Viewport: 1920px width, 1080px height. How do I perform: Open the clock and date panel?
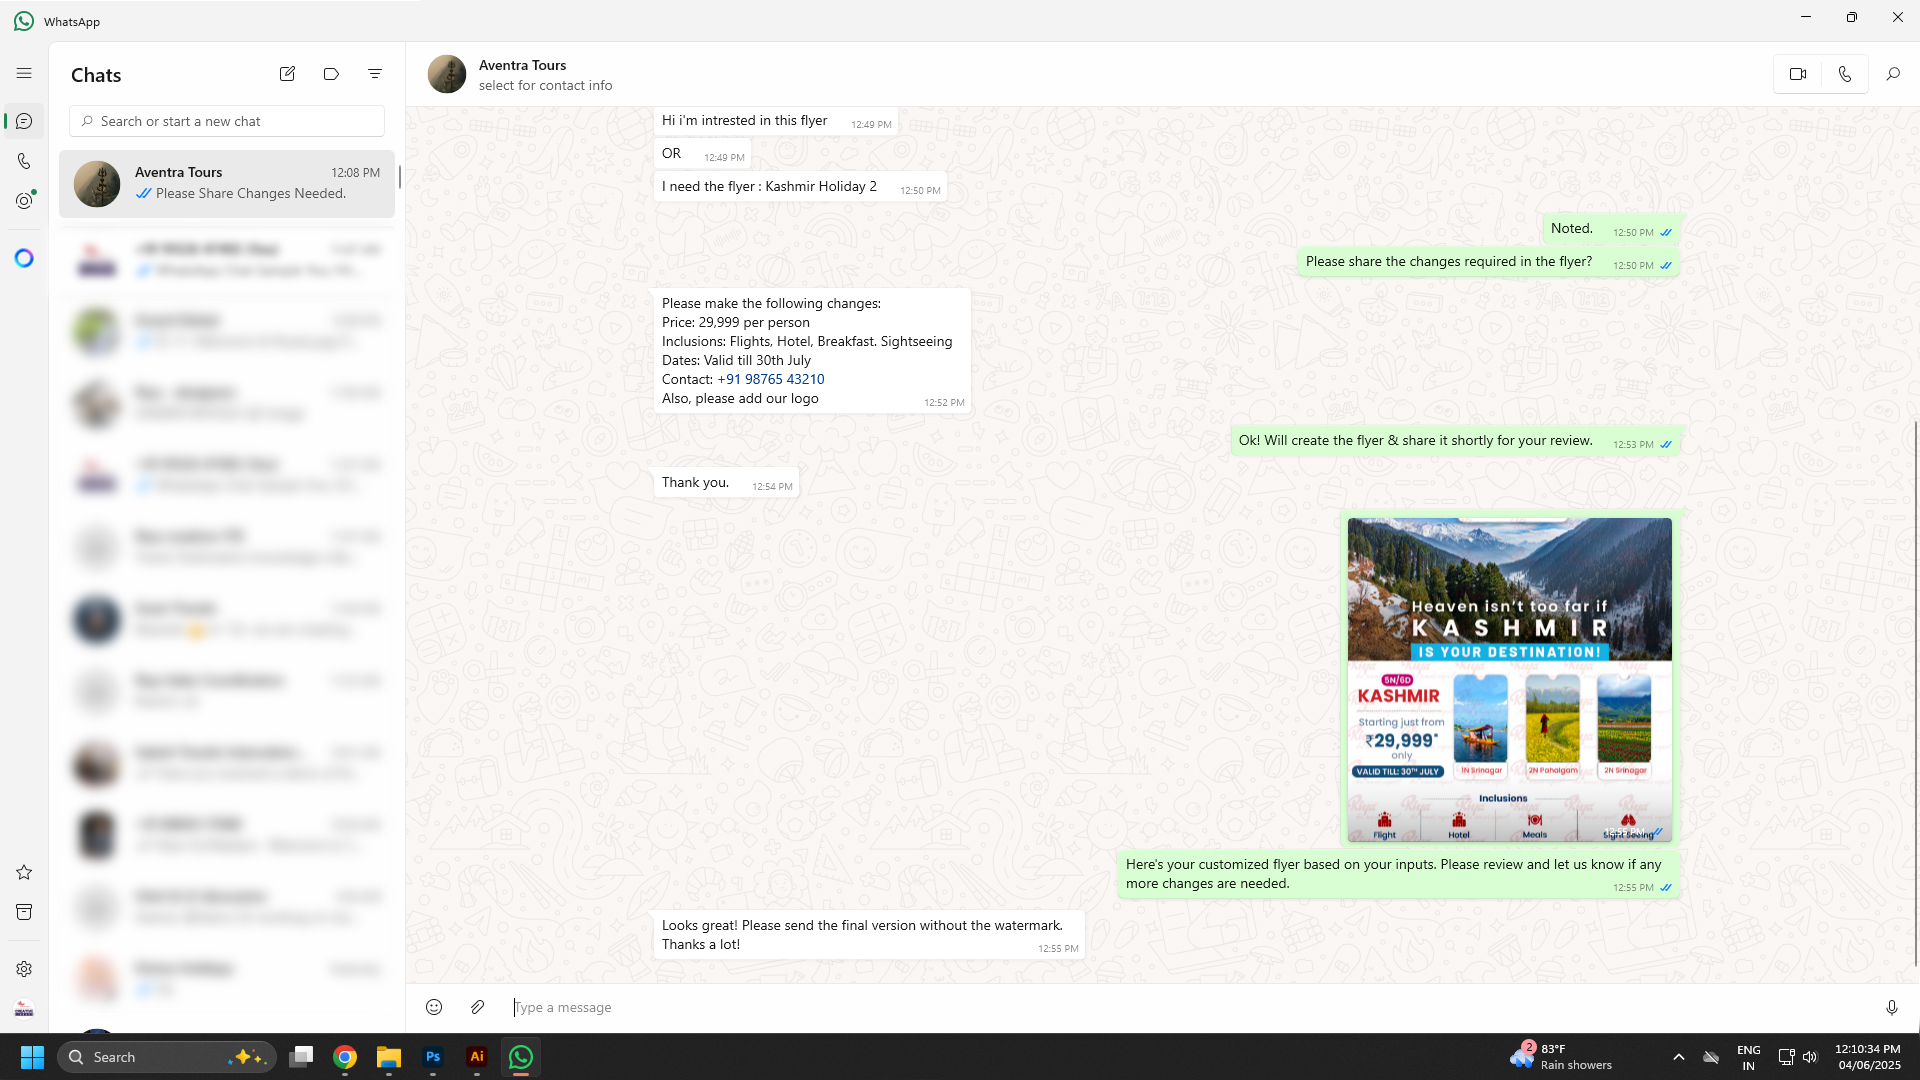click(1868, 1057)
